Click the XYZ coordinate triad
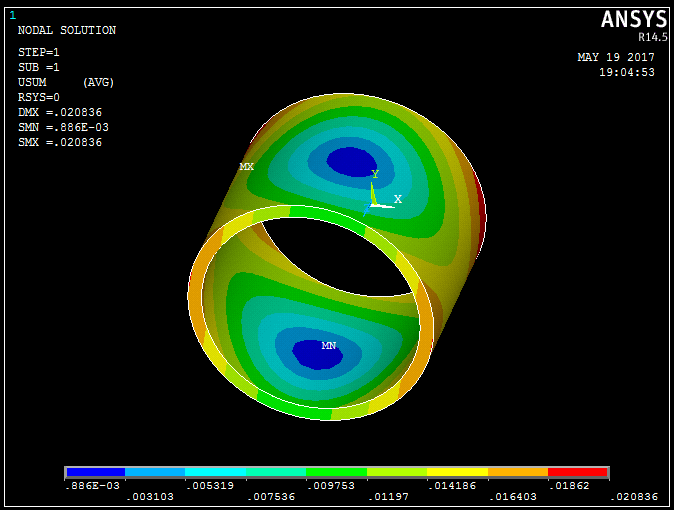Viewport: 674px width, 510px height. click(381, 193)
